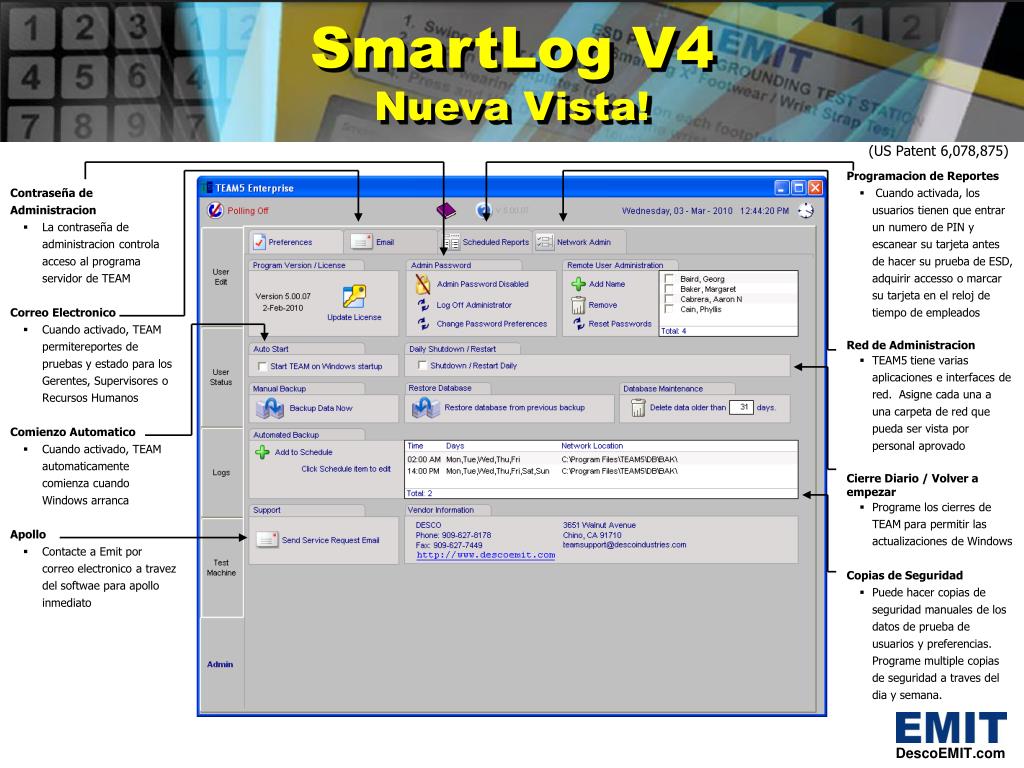Click the Update License link
The image size is (1024, 768).
pyautogui.click(x=354, y=317)
